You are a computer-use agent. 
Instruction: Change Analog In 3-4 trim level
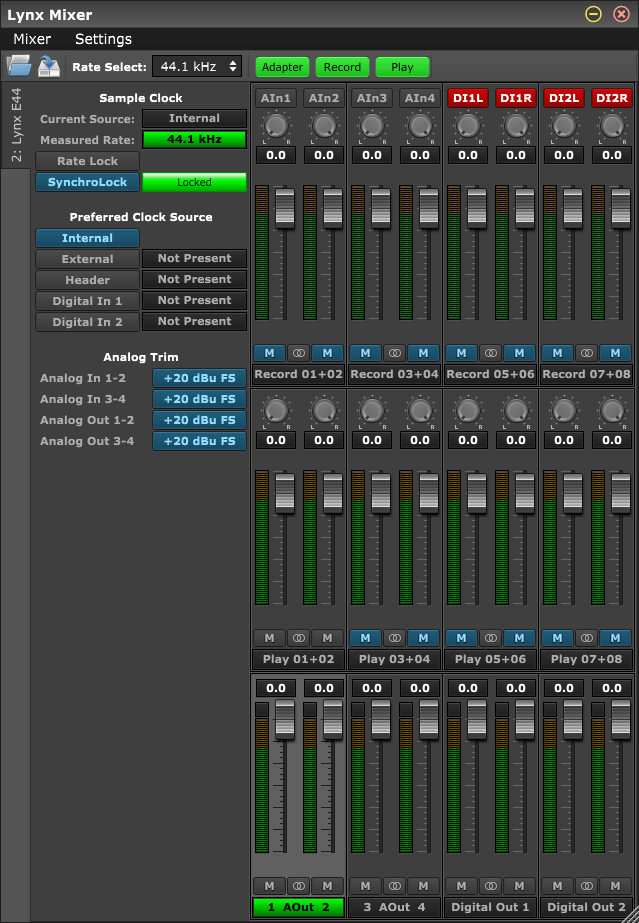pos(199,399)
